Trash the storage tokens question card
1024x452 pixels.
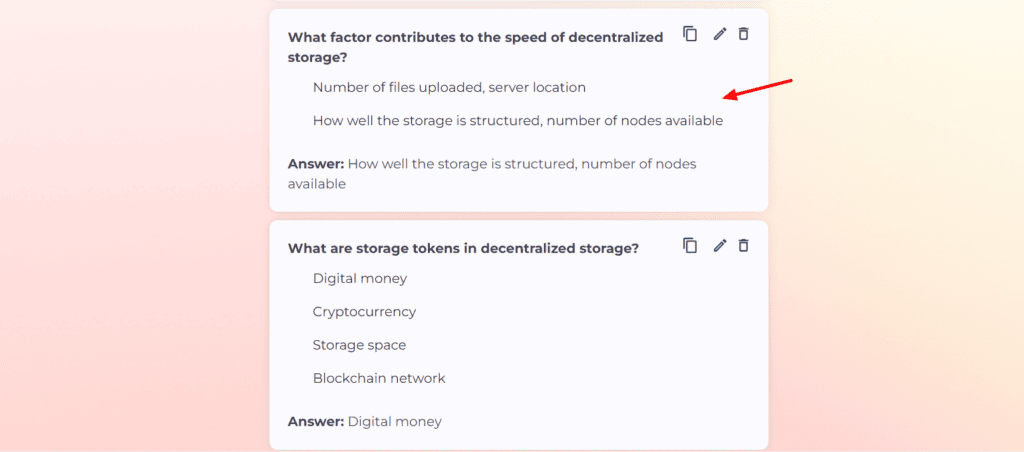point(743,245)
